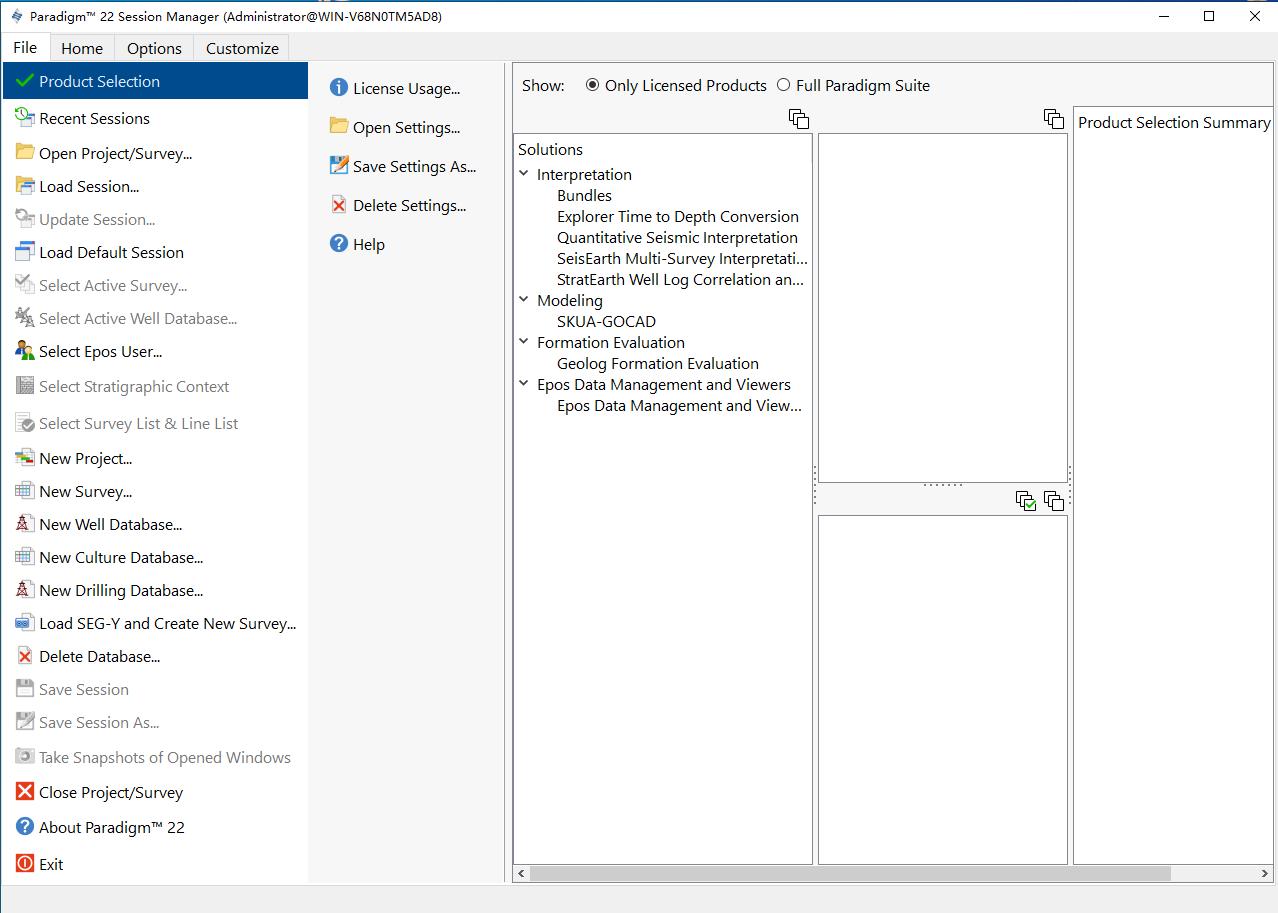Open Recent Sessions menu entry
This screenshot has width=1278, height=913.
pos(156,118)
